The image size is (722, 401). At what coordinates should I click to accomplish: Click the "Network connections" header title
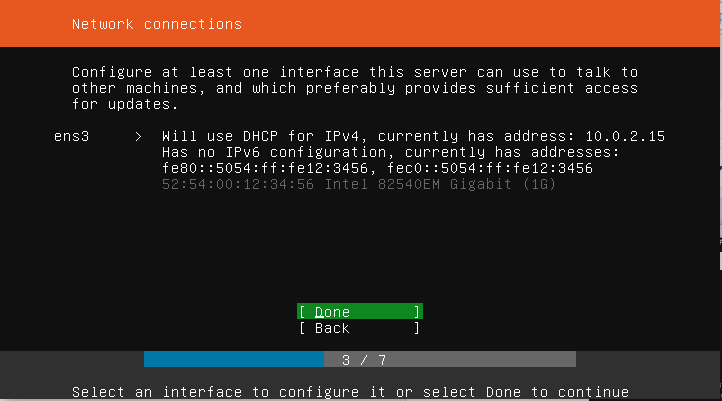(157, 23)
